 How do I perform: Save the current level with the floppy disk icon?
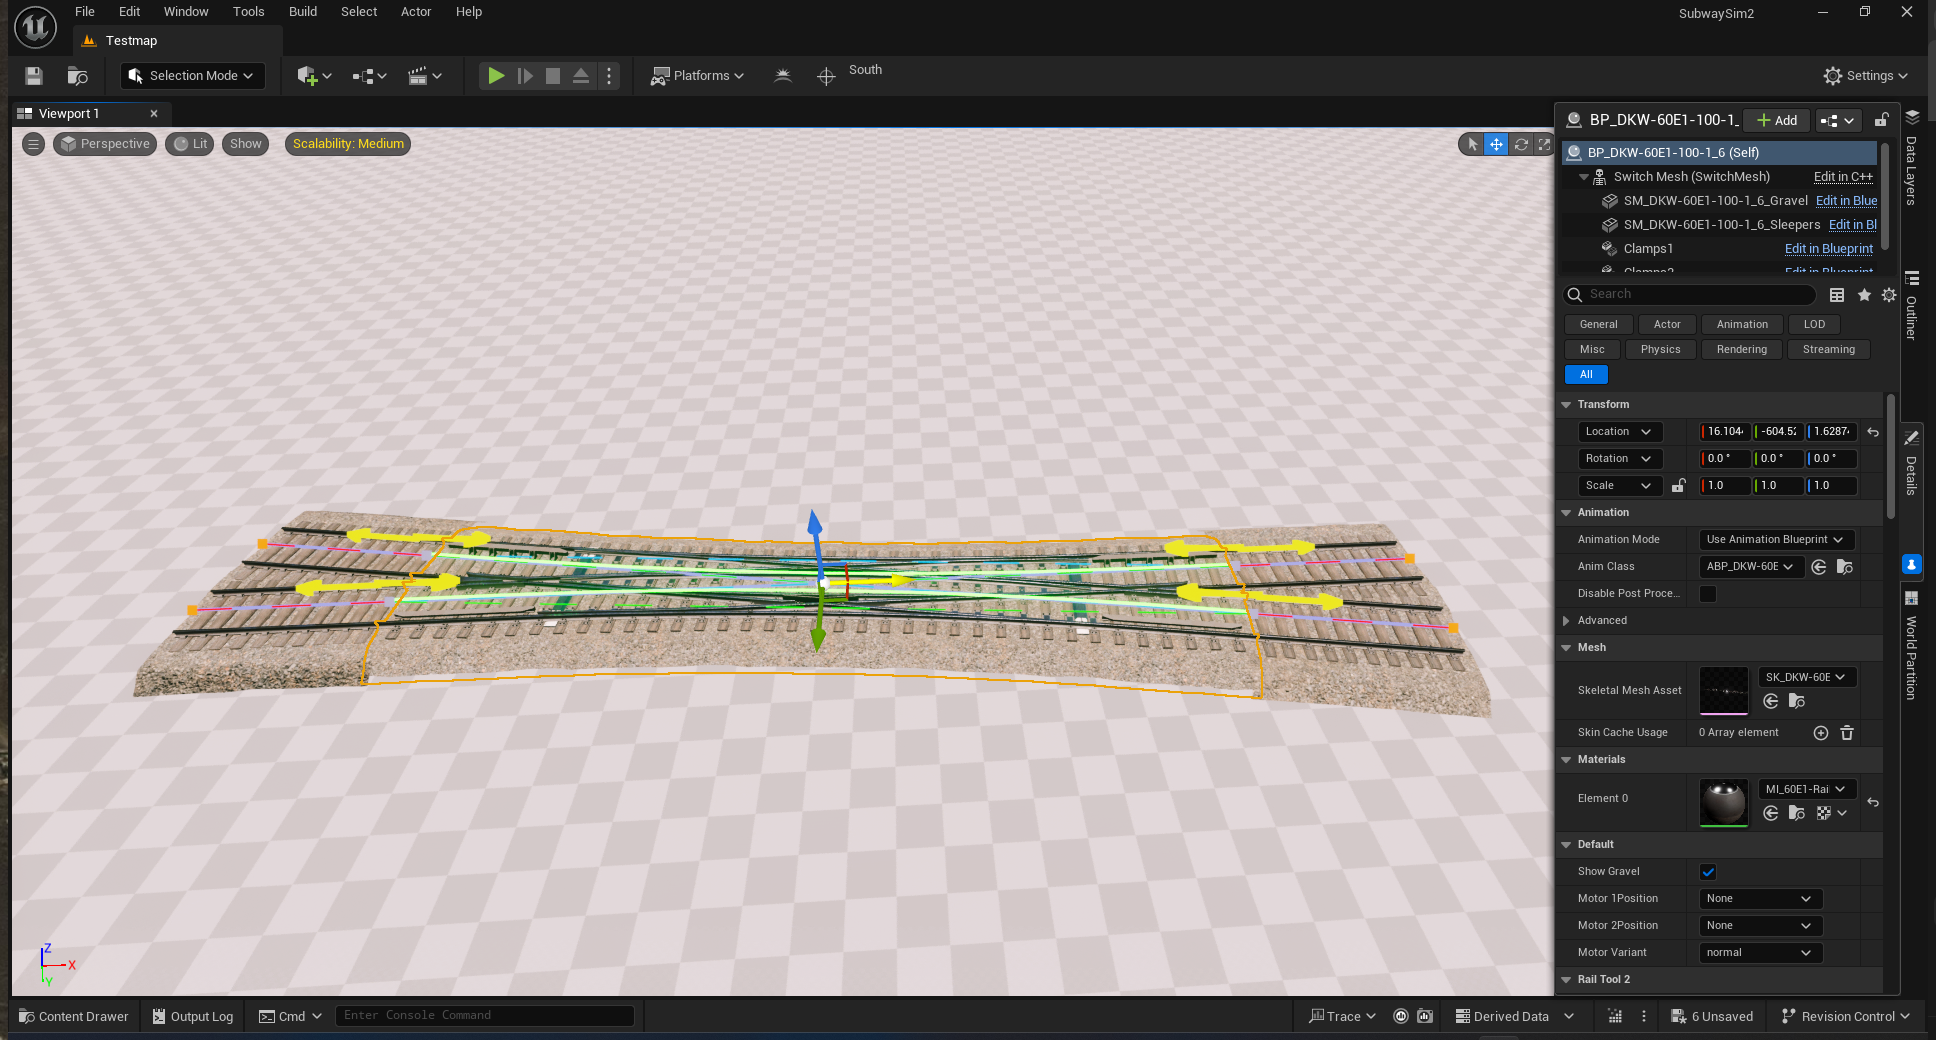click(x=34, y=76)
